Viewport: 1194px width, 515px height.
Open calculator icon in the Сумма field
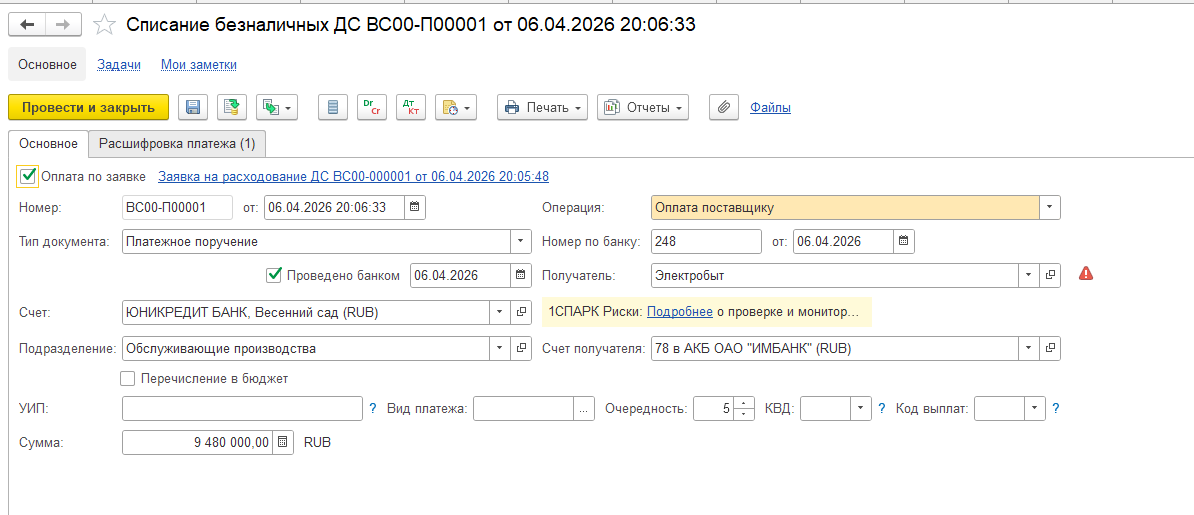pos(283,442)
